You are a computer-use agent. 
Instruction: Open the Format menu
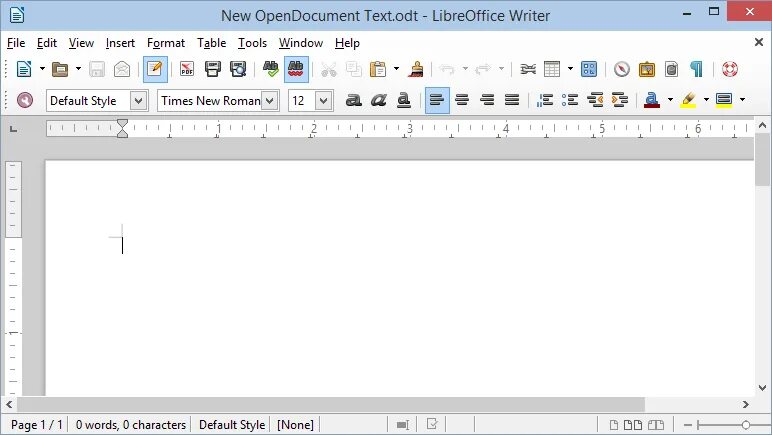coord(166,43)
